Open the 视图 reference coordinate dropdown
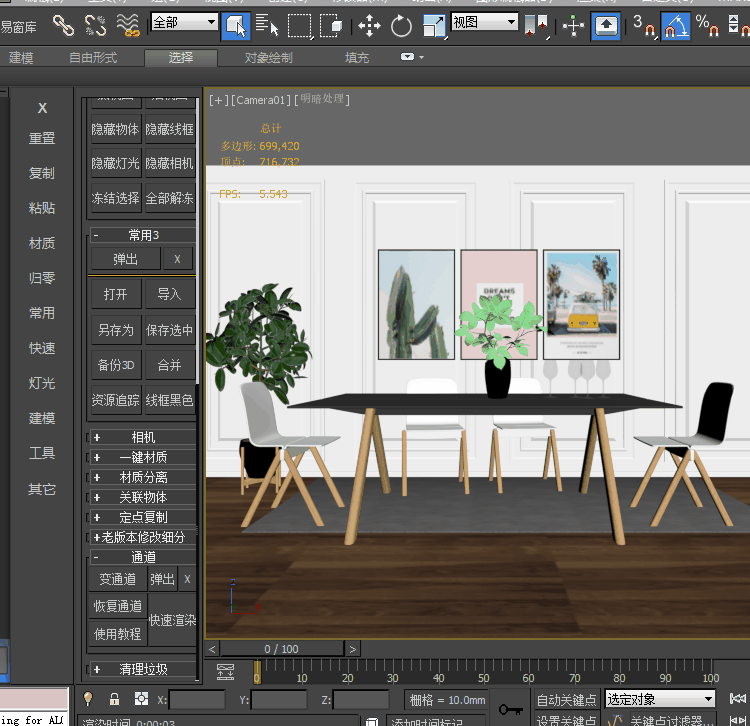 [485, 22]
